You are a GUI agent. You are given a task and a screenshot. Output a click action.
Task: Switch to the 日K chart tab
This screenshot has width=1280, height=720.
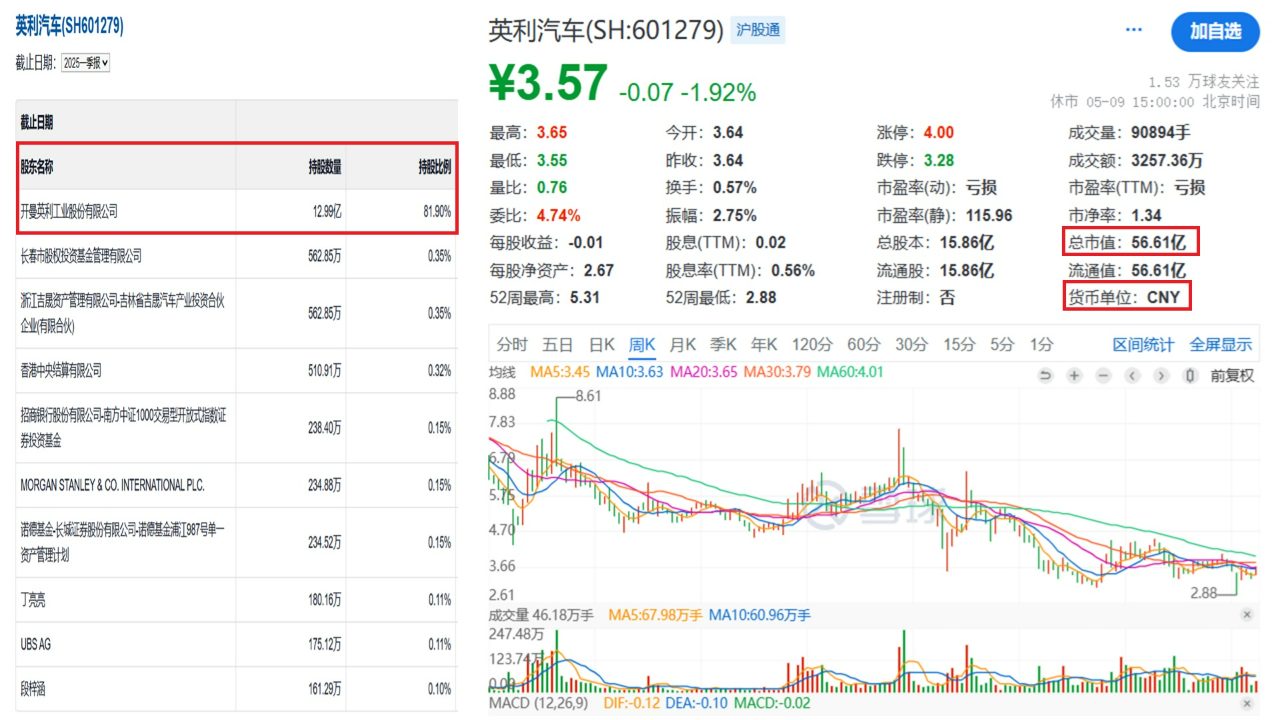click(601, 344)
